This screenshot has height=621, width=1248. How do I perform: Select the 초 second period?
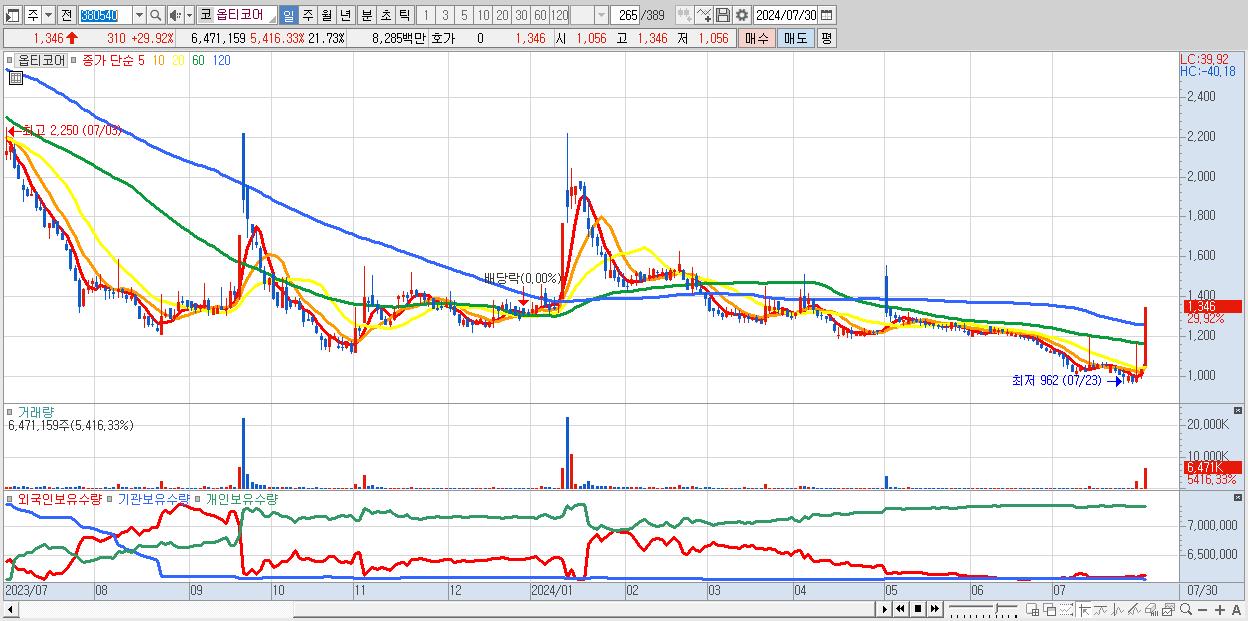385,16
